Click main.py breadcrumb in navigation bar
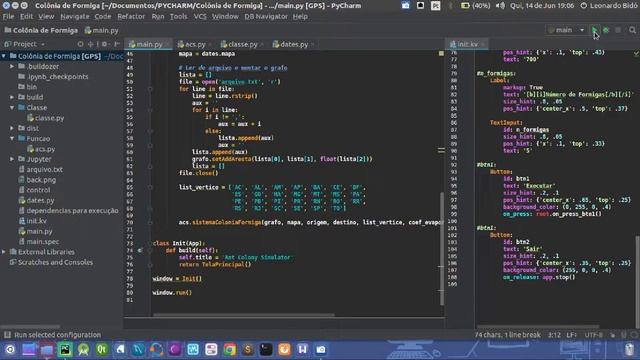Image resolution: width=640 pixels, height=360 pixels. [x=102, y=30]
